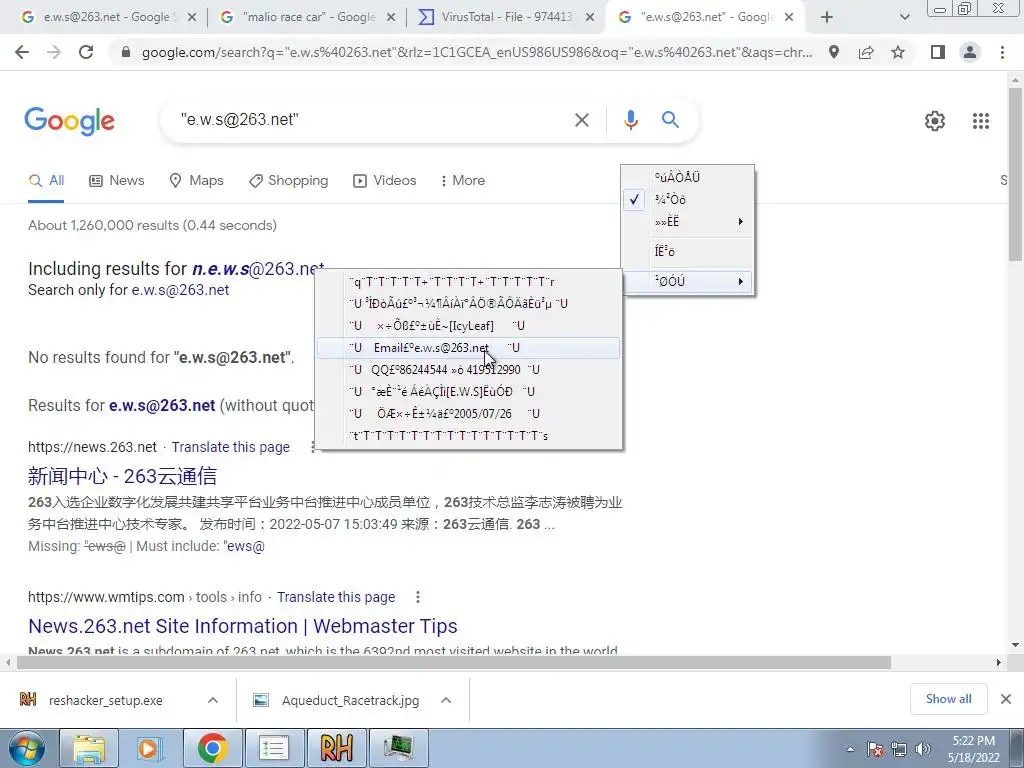Click the checked second context menu item
Screen dimensions: 1024x768
687,199
